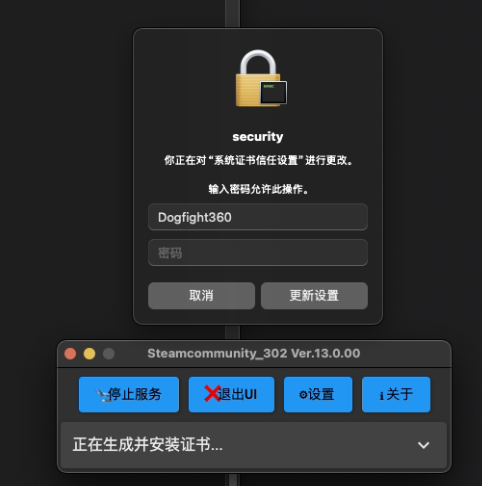Click the Steamcommunity_302 Ver.13.0.00 title bar
Image resolution: width=482 pixels, height=486 pixels.
[x=254, y=353]
